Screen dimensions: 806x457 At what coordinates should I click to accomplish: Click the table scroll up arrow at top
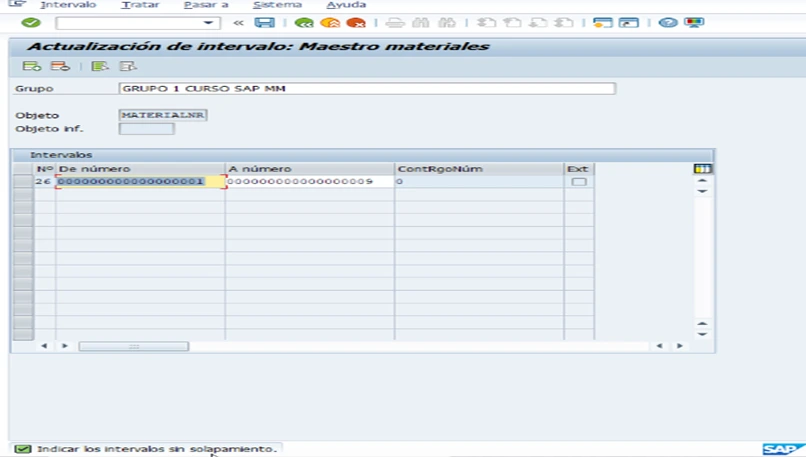(702, 181)
